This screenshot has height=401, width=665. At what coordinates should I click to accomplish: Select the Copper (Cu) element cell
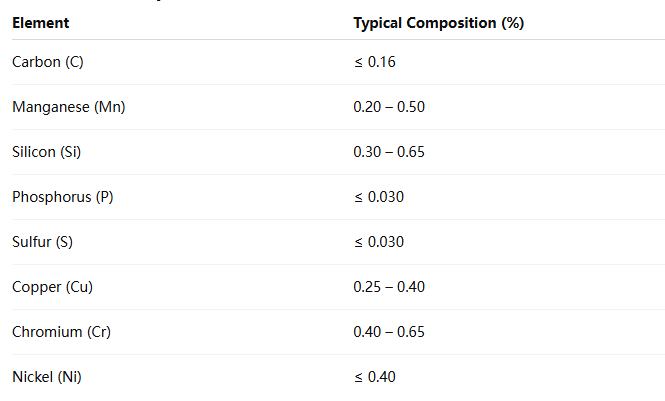[51, 287]
